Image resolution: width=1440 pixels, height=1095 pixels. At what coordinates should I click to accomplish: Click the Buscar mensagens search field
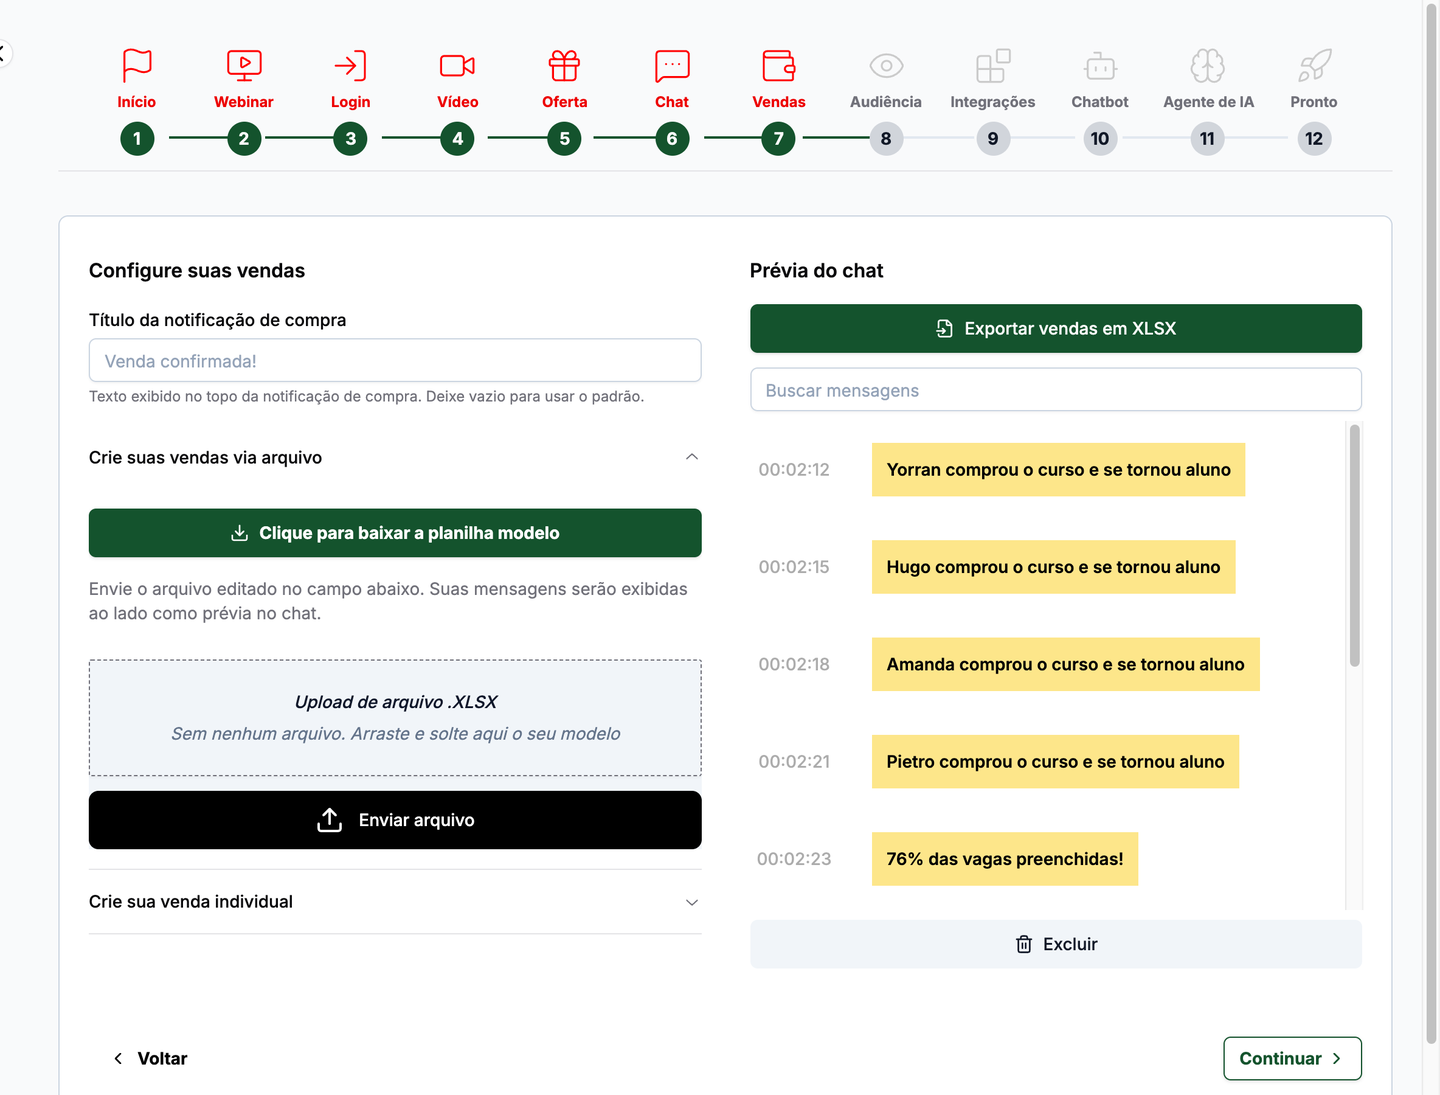pyautogui.click(x=1056, y=390)
